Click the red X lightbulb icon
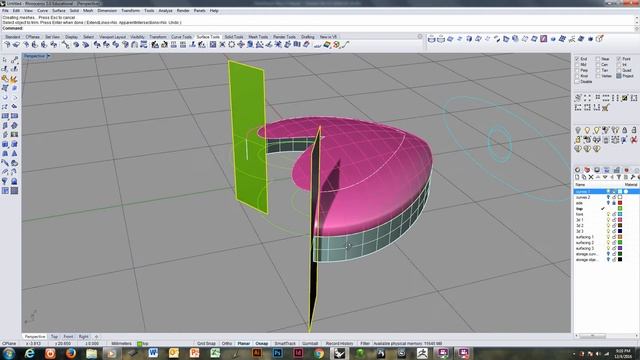The width and height of the screenshot is (640, 360). click(x=633, y=140)
